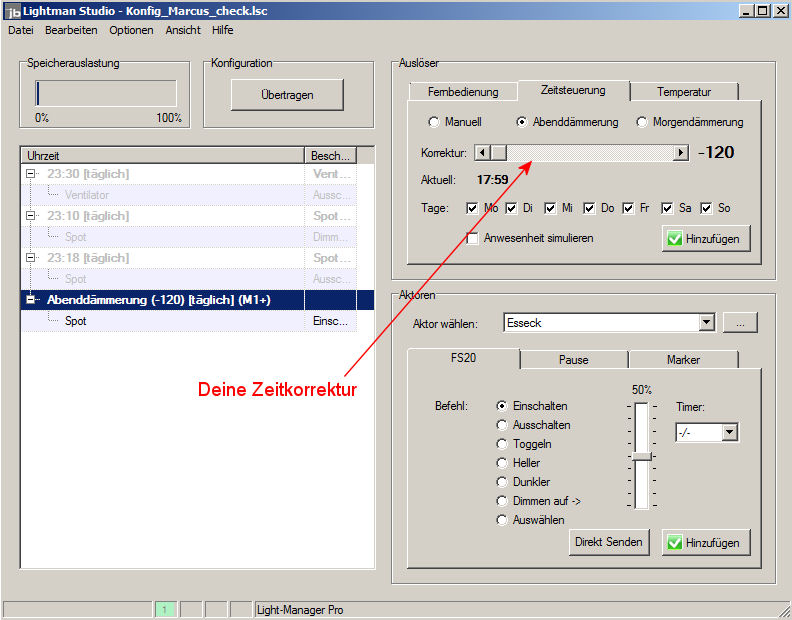Screen dimensions: 792x620
Task: Select the 'Dimmen auf ->' command
Action: pos(502,501)
